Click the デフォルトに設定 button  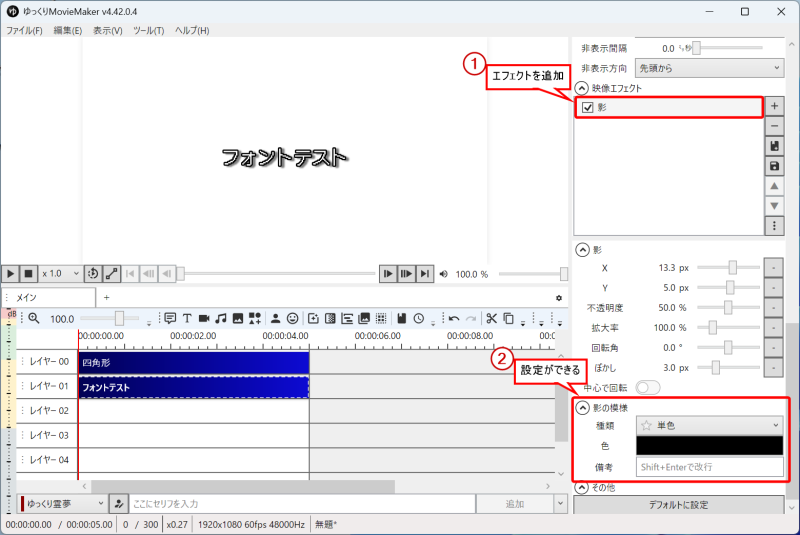click(x=678, y=505)
